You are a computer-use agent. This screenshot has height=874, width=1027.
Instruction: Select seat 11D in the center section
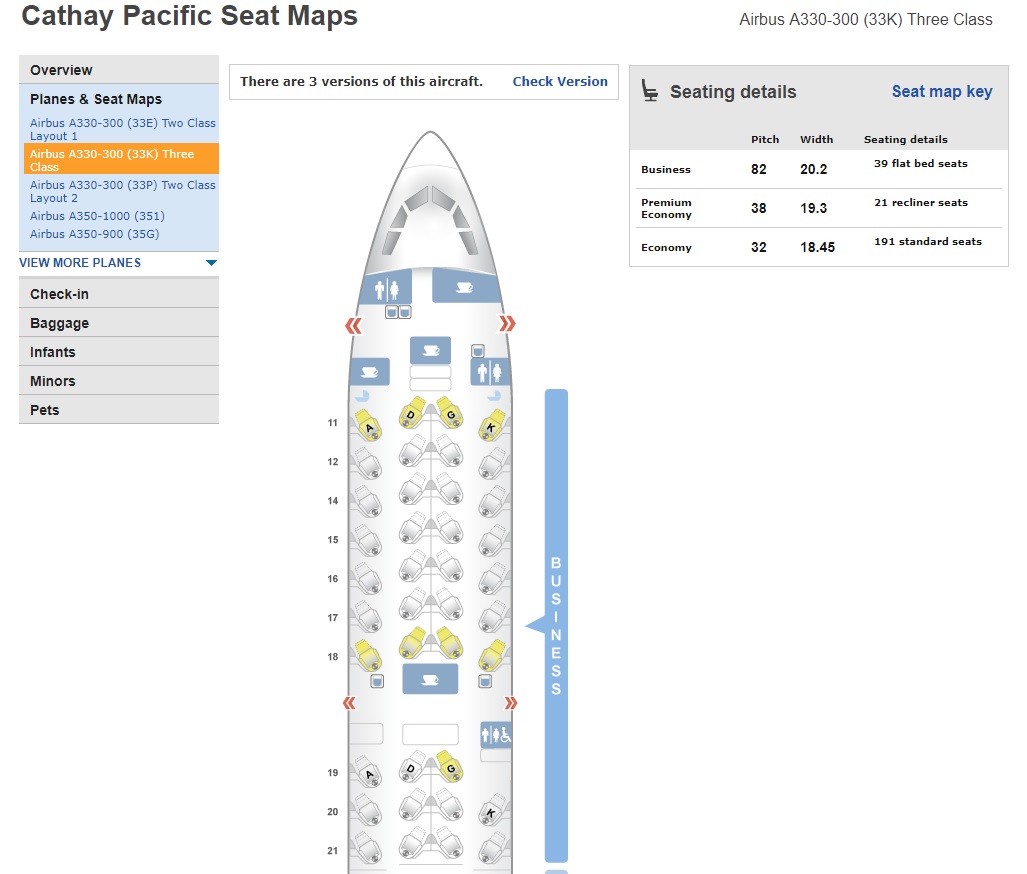click(411, 413)
